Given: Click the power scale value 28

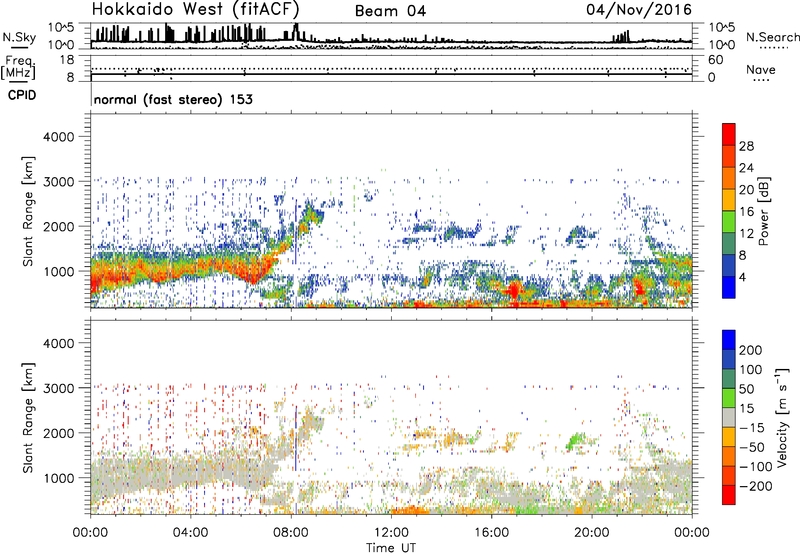Looking at the screenshot, I should tap(746, 146).
